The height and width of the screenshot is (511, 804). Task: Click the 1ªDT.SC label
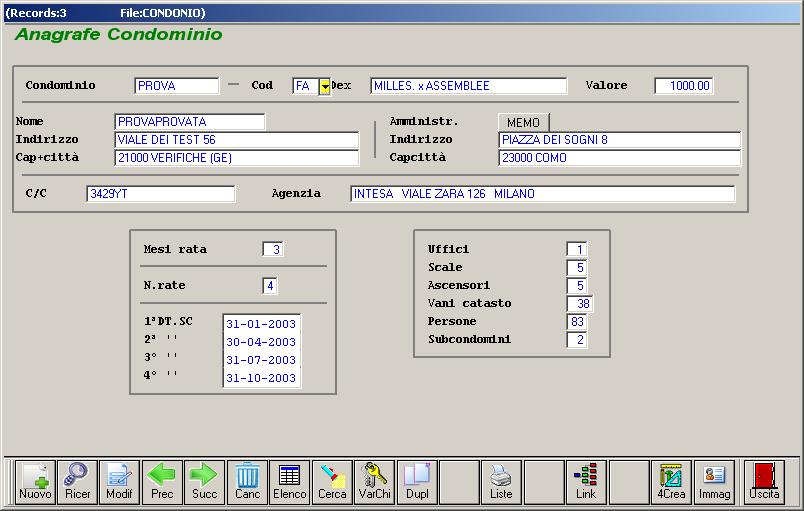168,321
